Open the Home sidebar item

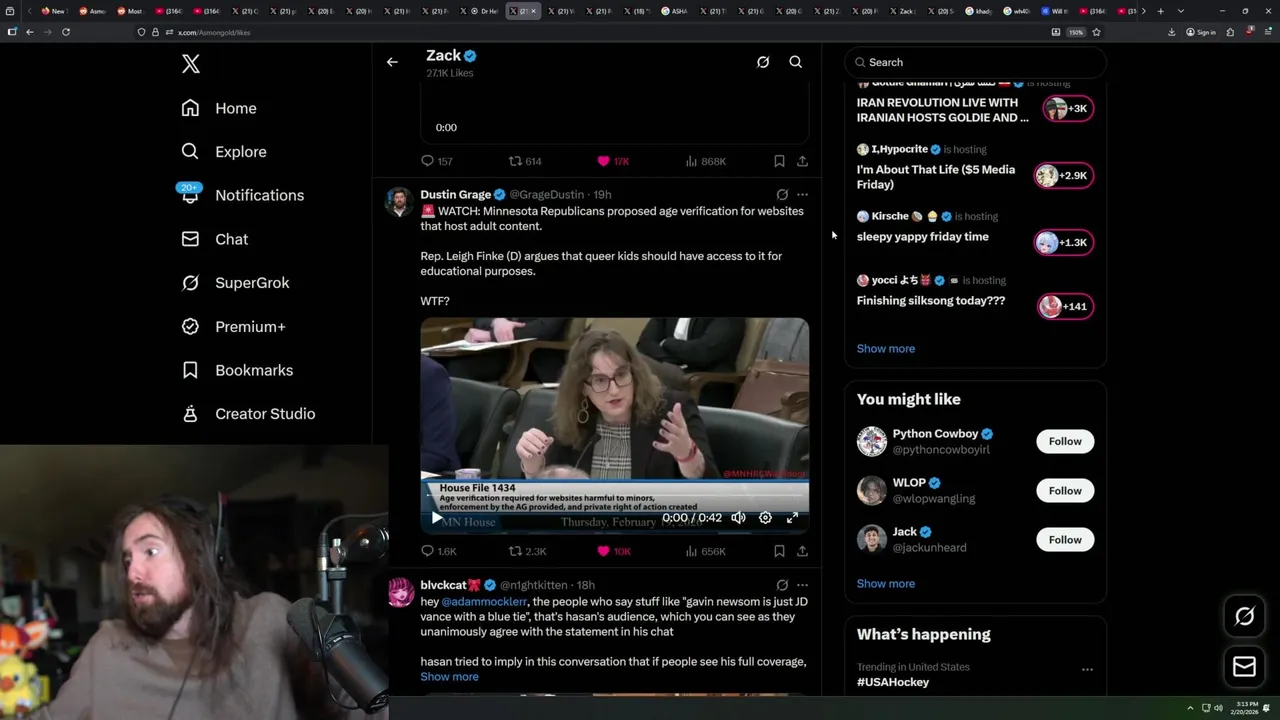pos(219,108)
